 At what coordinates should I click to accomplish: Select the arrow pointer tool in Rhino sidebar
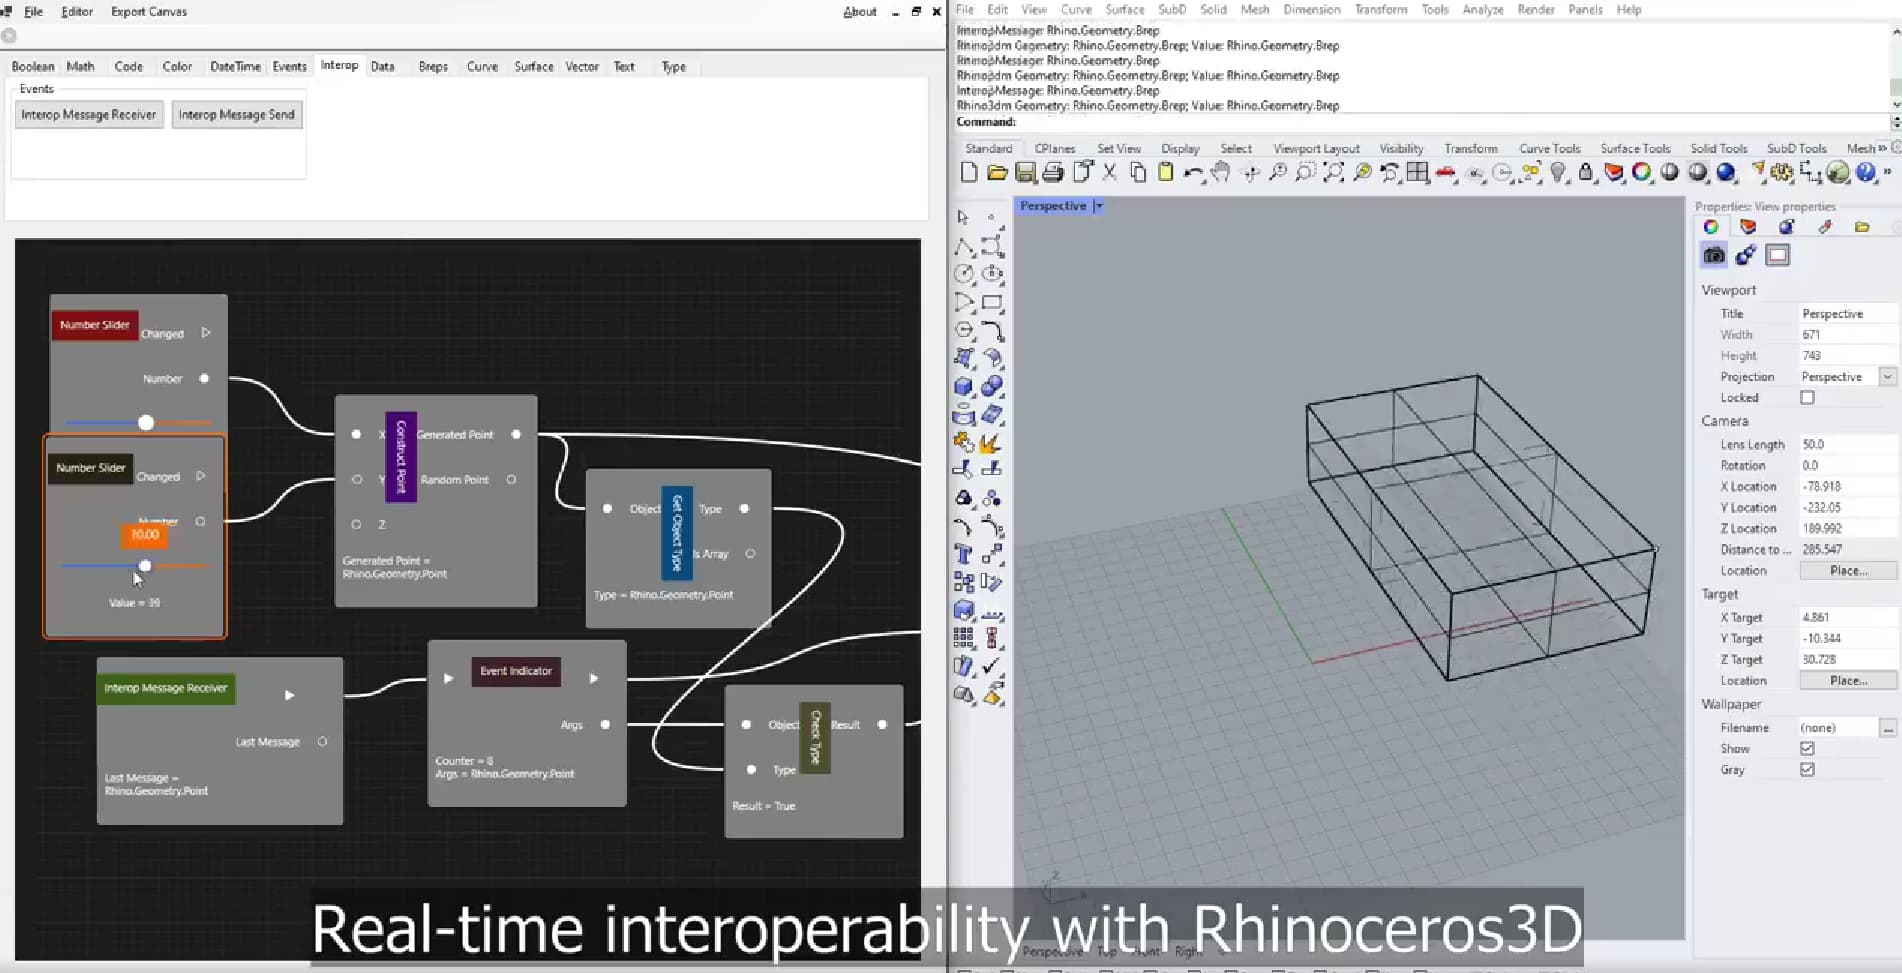click(963, 217)
